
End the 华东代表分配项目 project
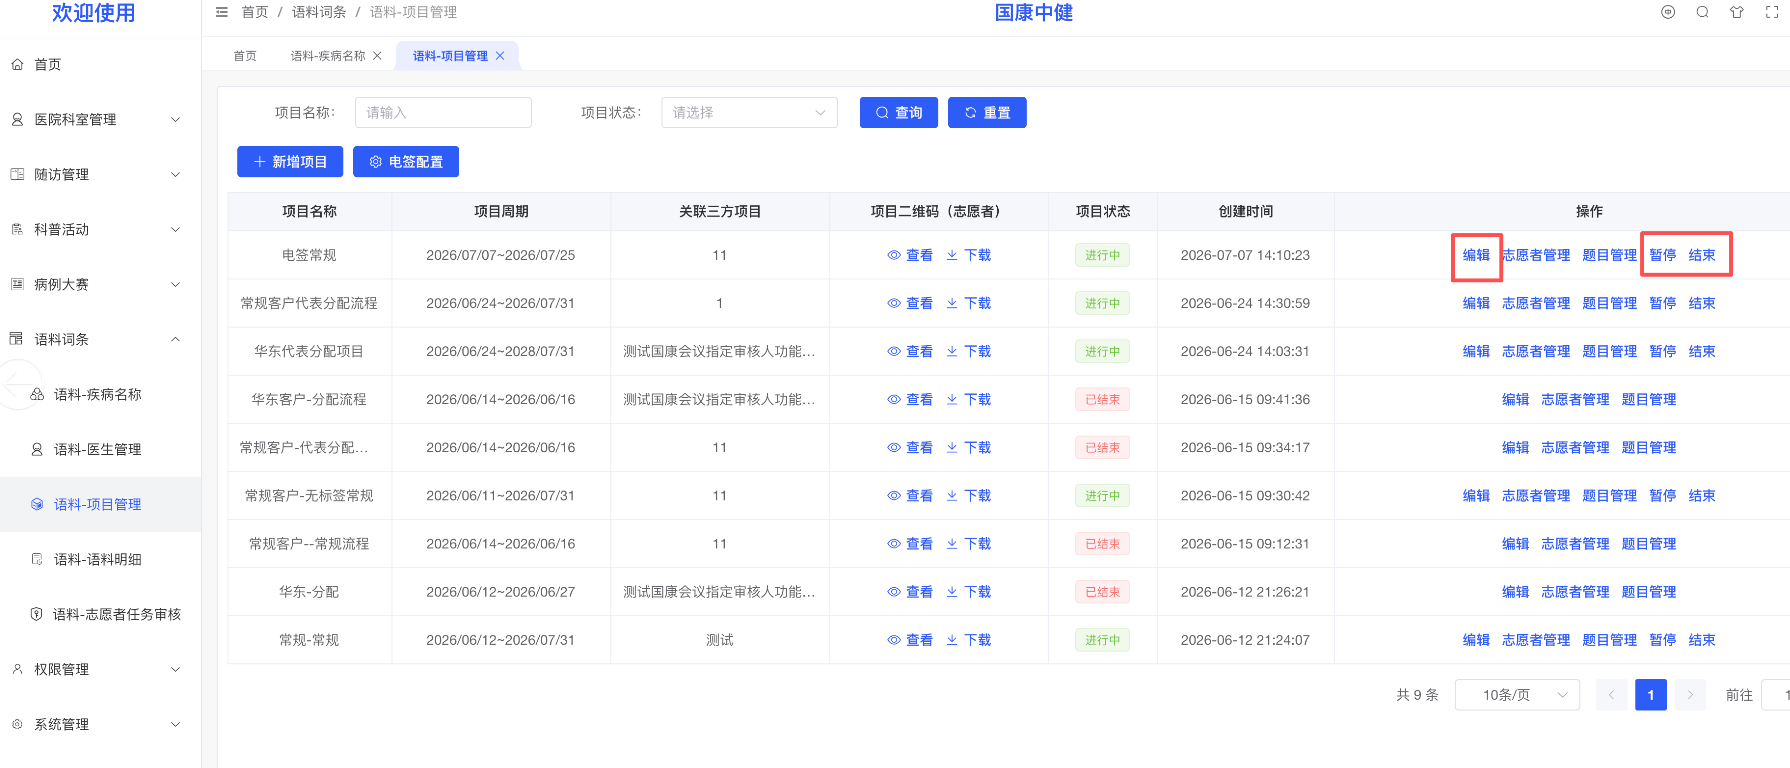(x=1702, y=351)
